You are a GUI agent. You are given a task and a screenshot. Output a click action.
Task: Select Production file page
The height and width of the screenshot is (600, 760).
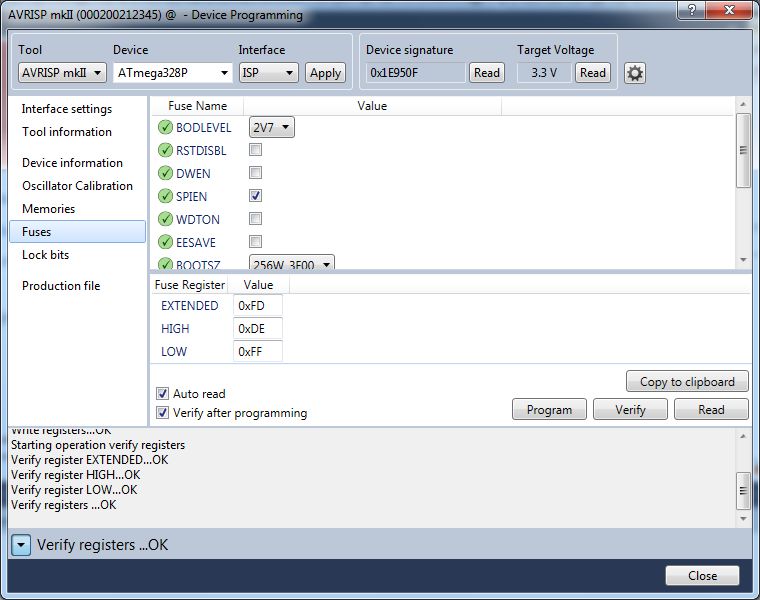click(61, 286)
